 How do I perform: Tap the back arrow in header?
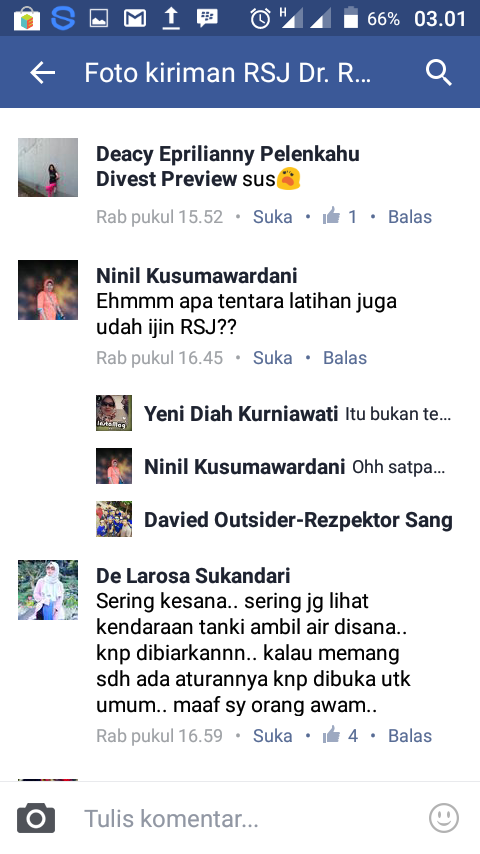click(42, 72)
